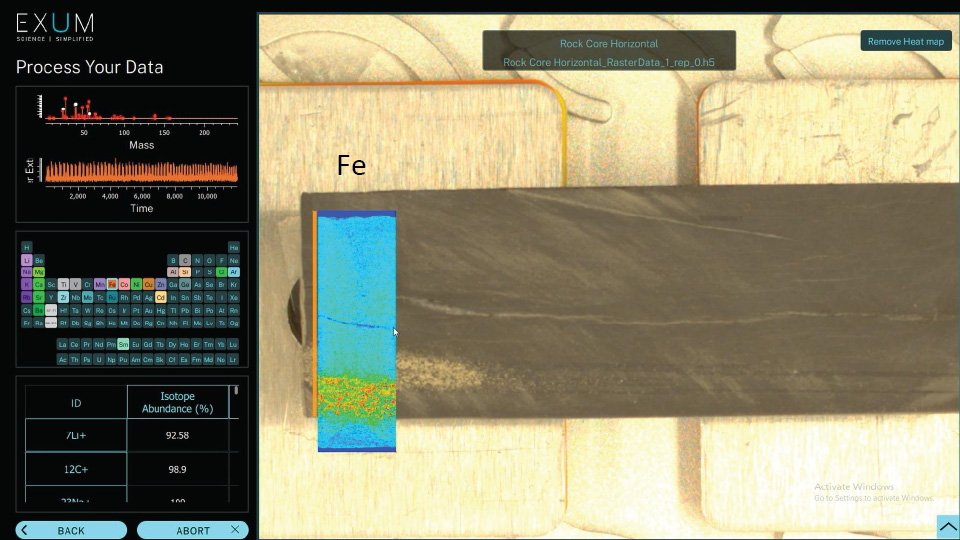
Task: Pick the Cl element tile
Action: coord(222,272)
